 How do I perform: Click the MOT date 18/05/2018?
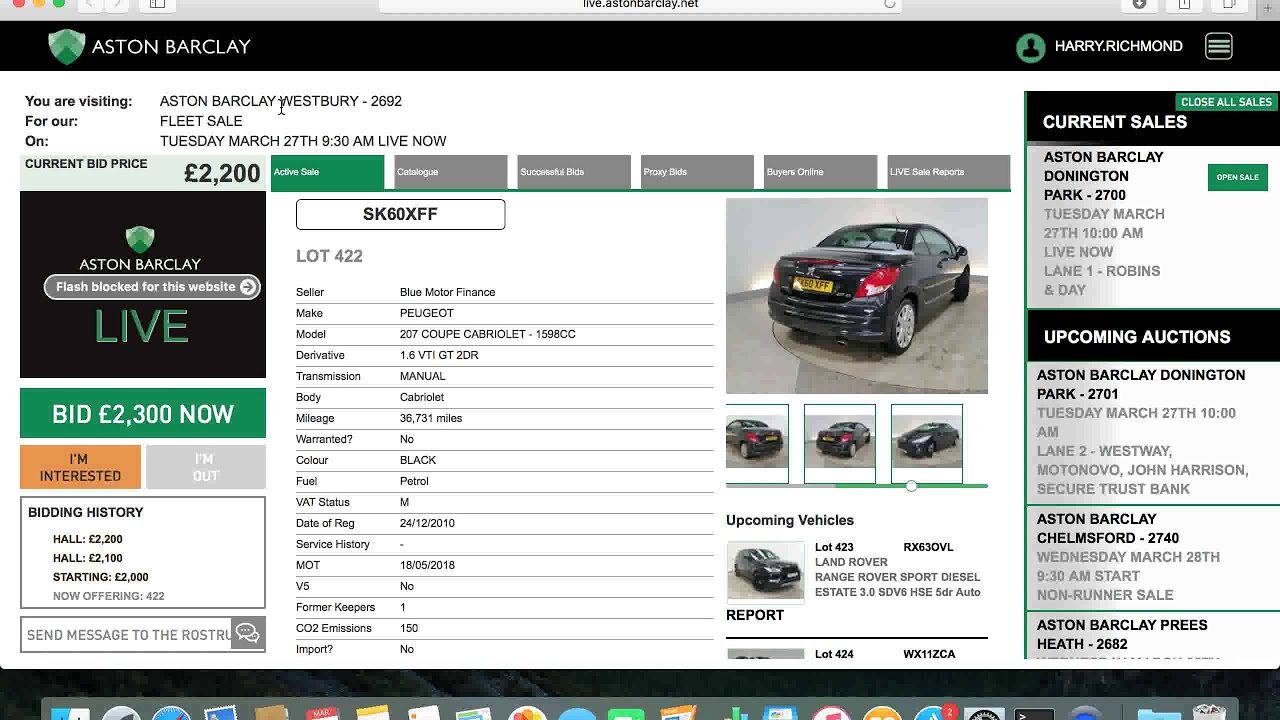point(427,565)
